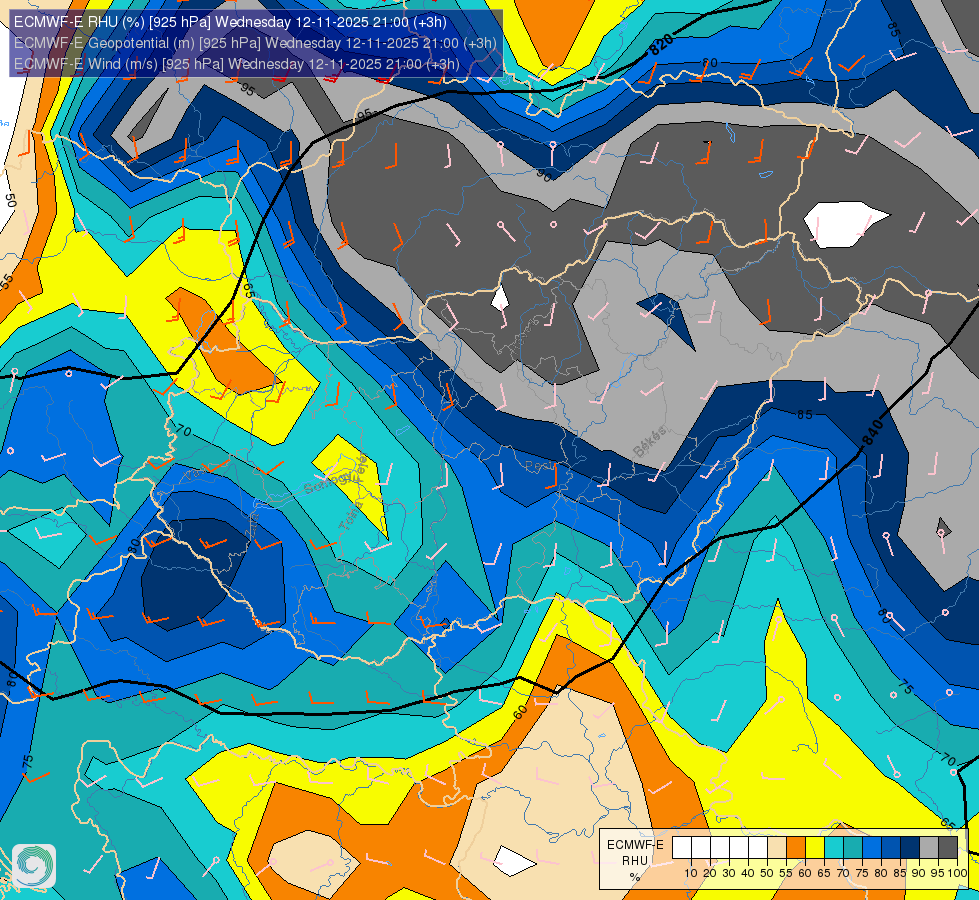
Task: Pick the yellow 60–65 legend swatch
Action: point(815,847)
